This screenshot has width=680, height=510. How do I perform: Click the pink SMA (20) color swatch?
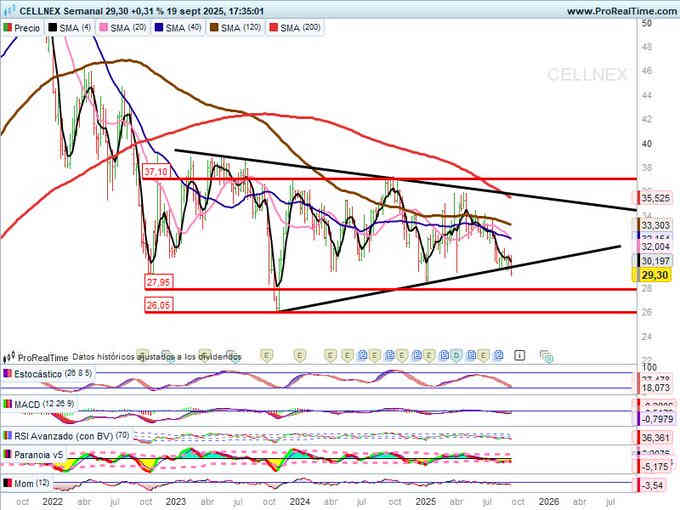104,28
